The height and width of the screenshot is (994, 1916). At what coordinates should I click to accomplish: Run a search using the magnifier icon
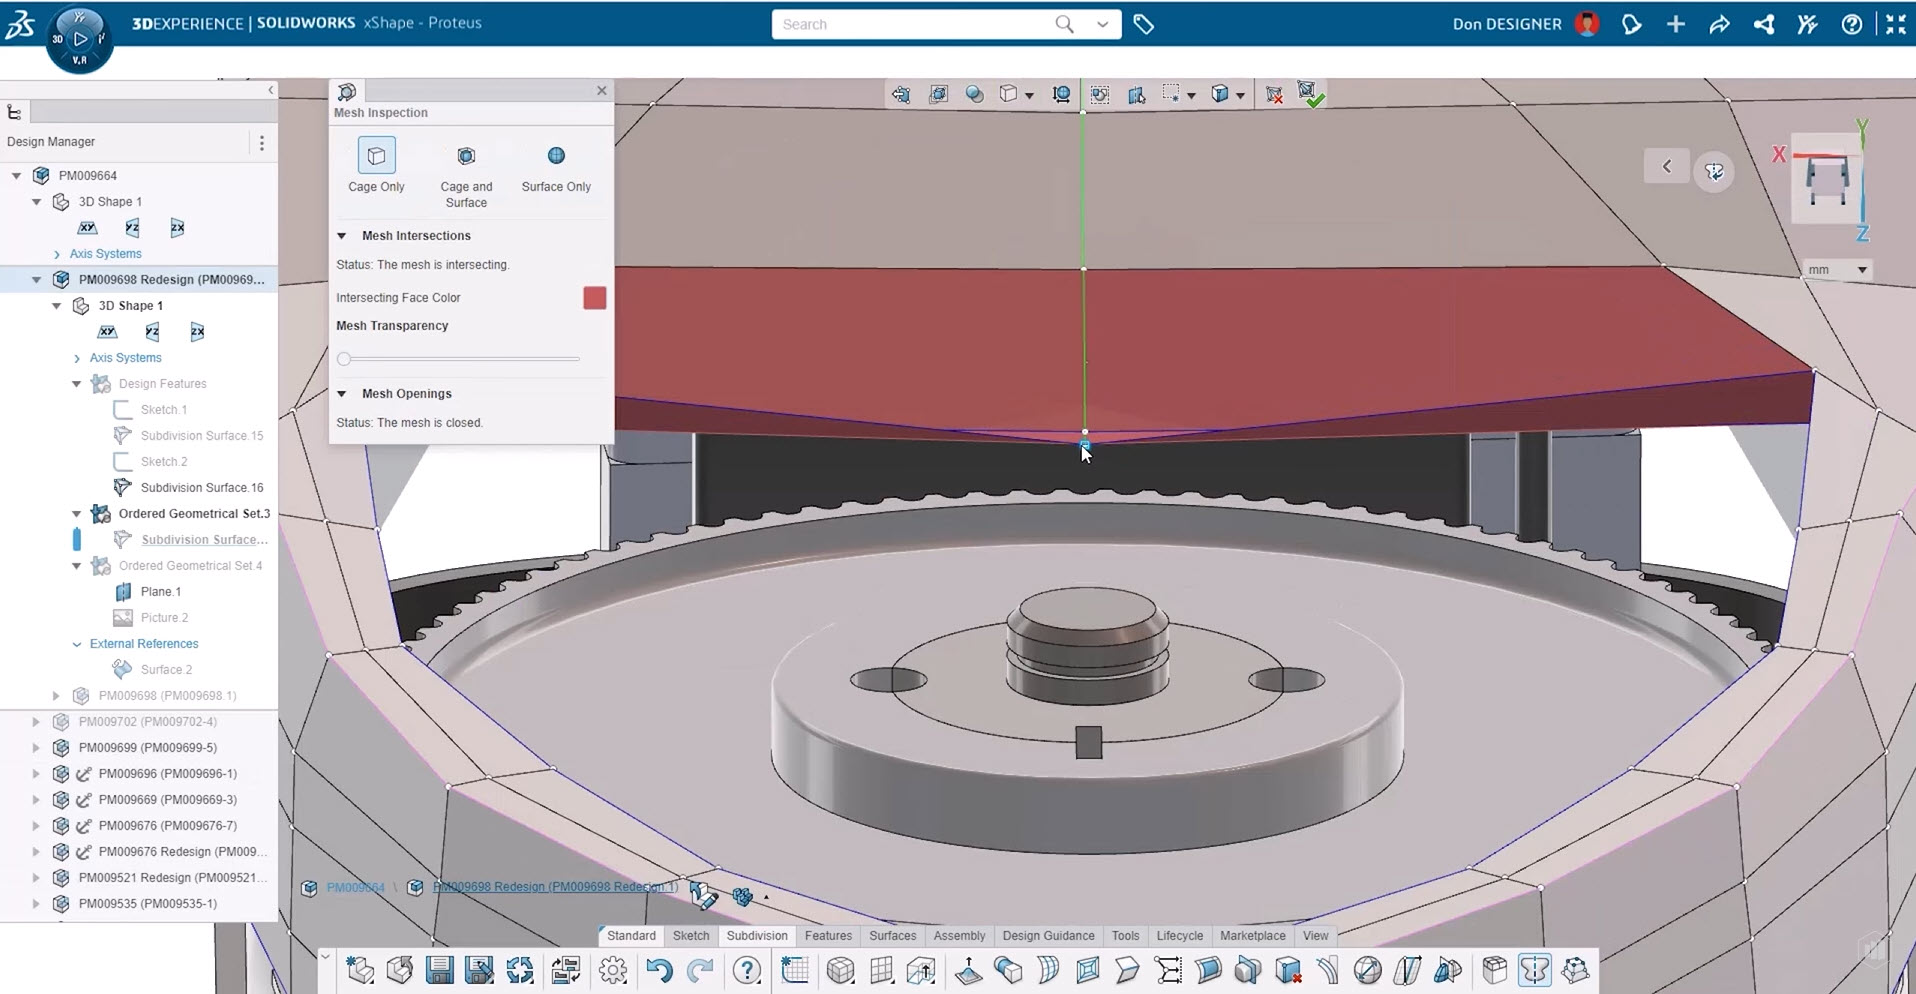click(x=1066, y=24)
